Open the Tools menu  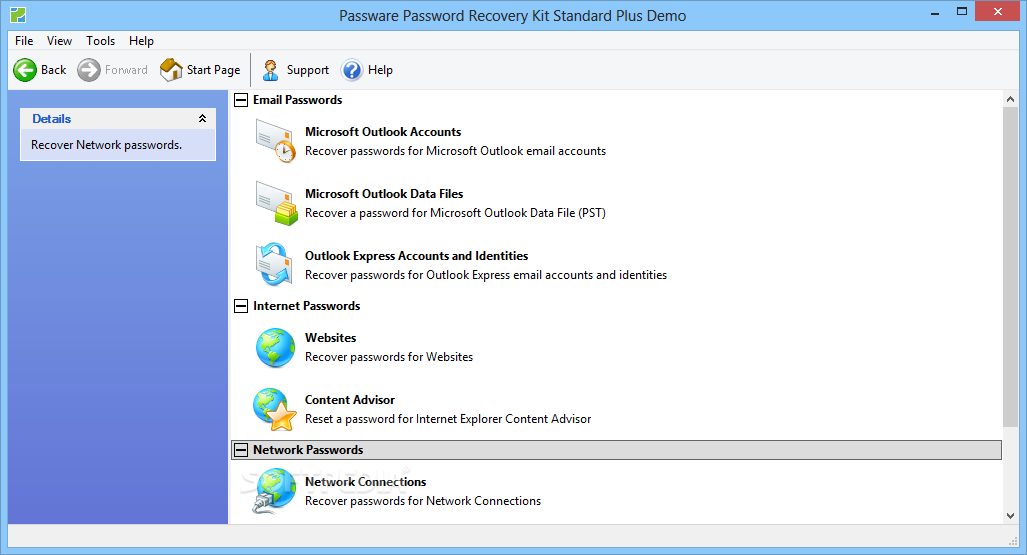100,41
